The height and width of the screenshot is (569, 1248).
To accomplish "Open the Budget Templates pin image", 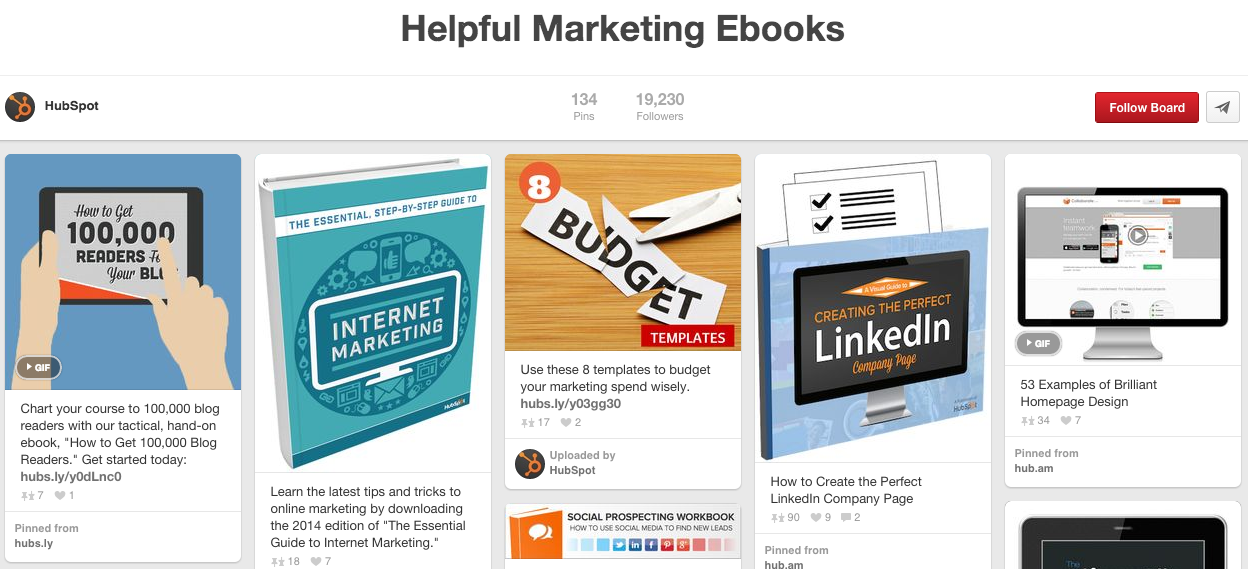I will pyautogui.click(x=623, y=252).
